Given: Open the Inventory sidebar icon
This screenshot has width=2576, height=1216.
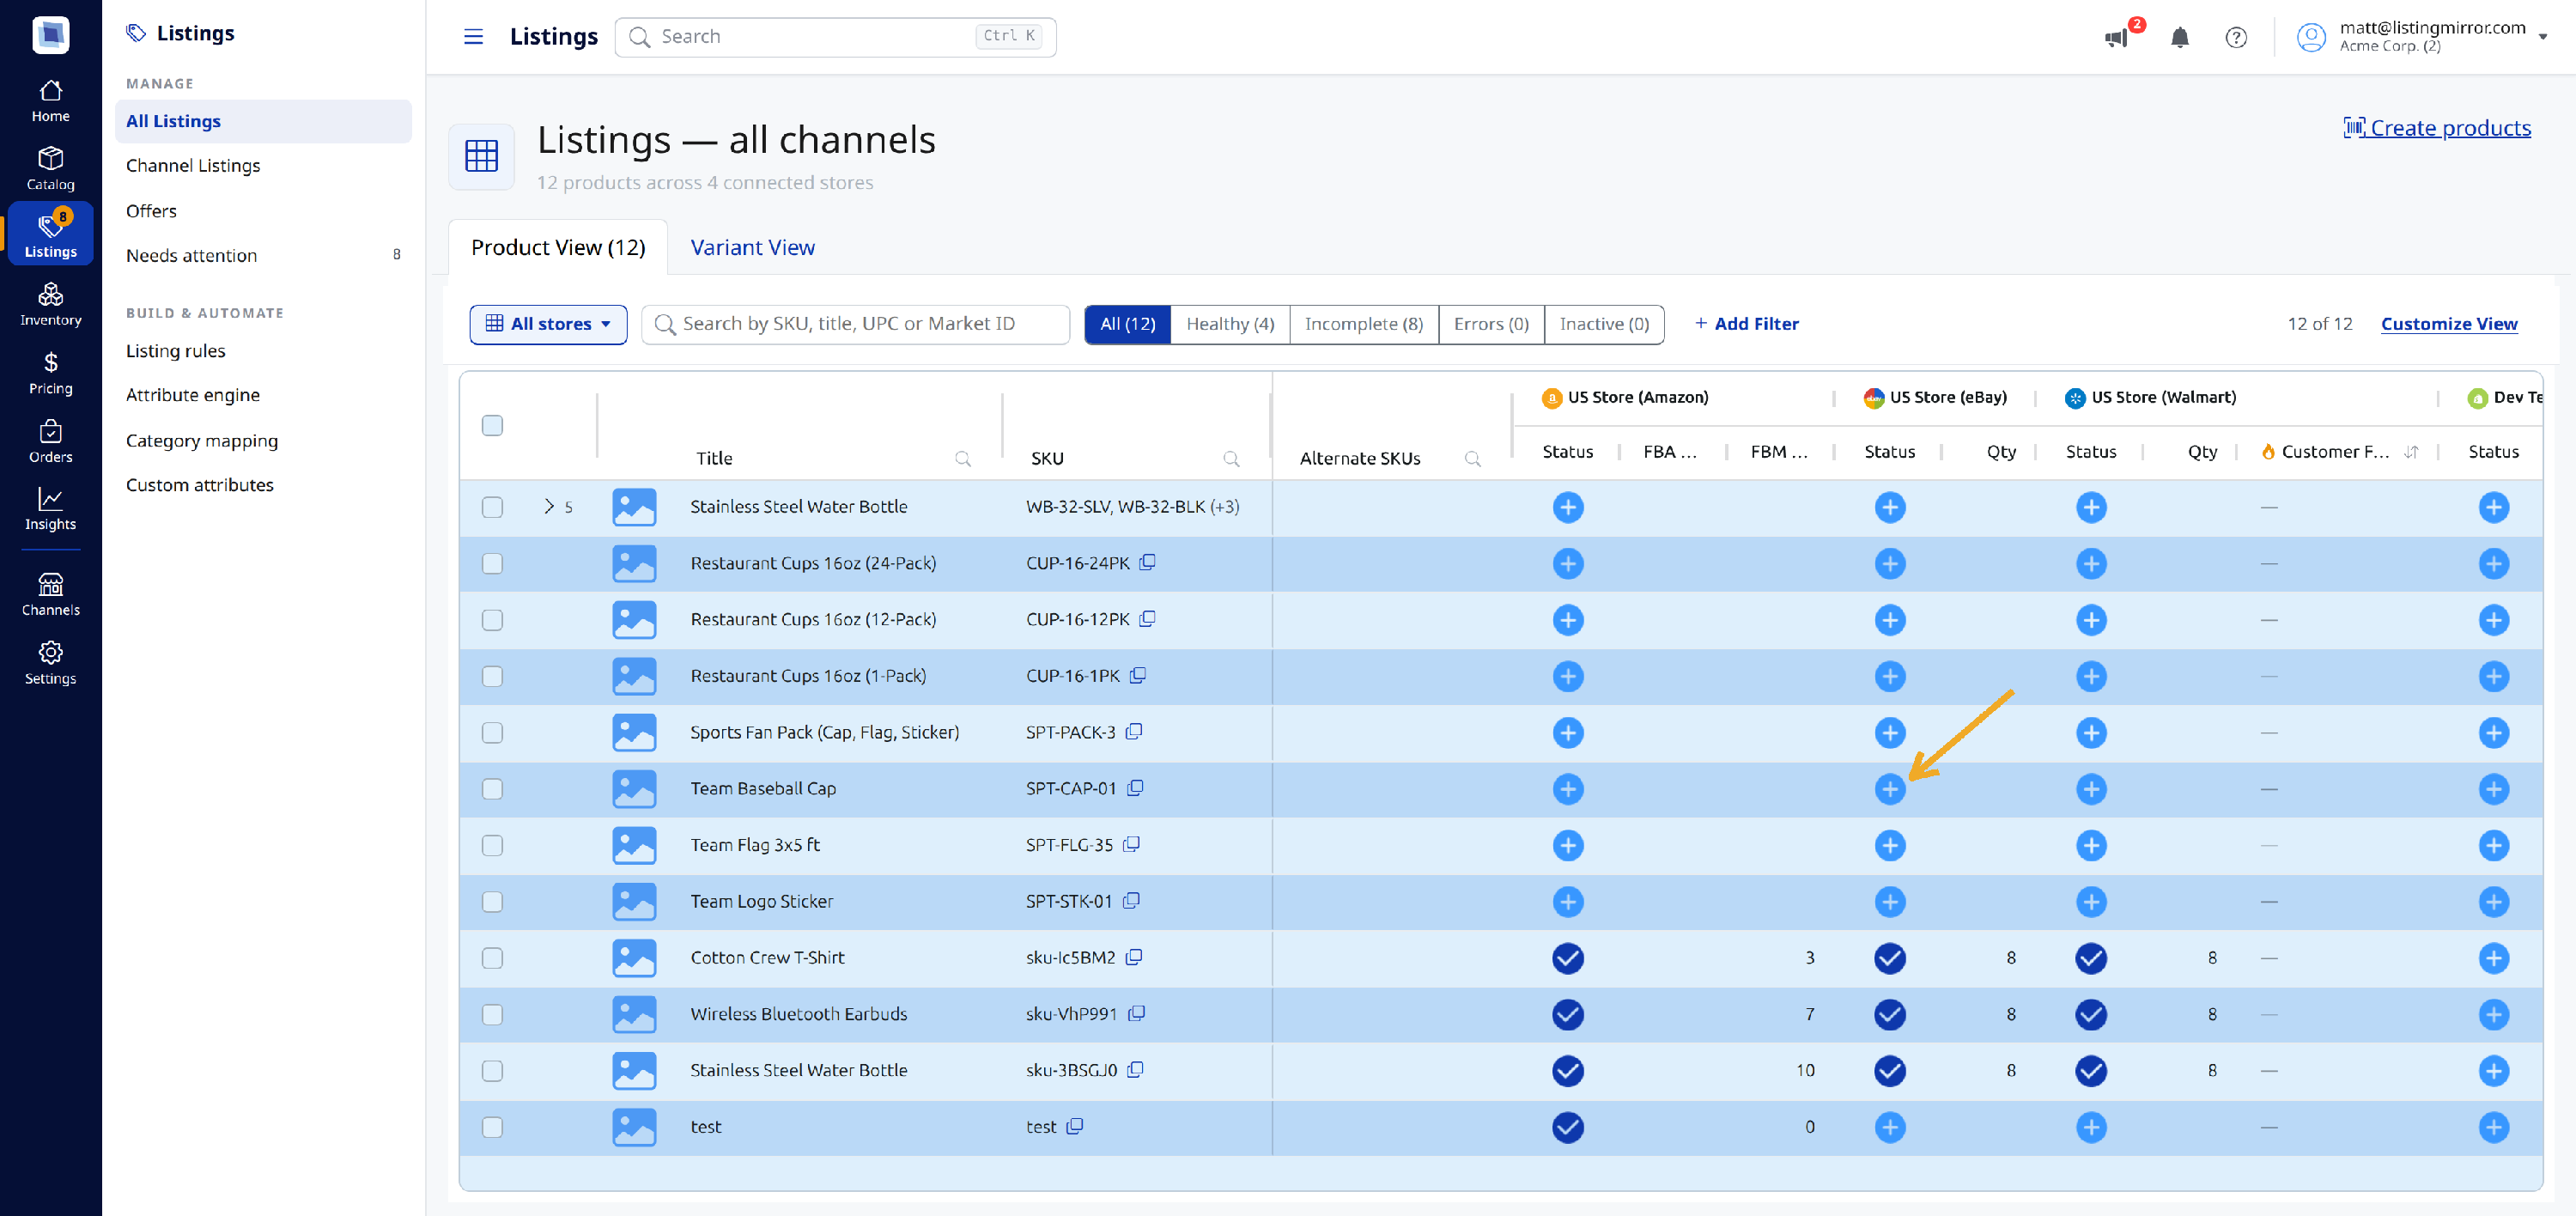Looking at the screenshot, I should [x=50, y=304].
